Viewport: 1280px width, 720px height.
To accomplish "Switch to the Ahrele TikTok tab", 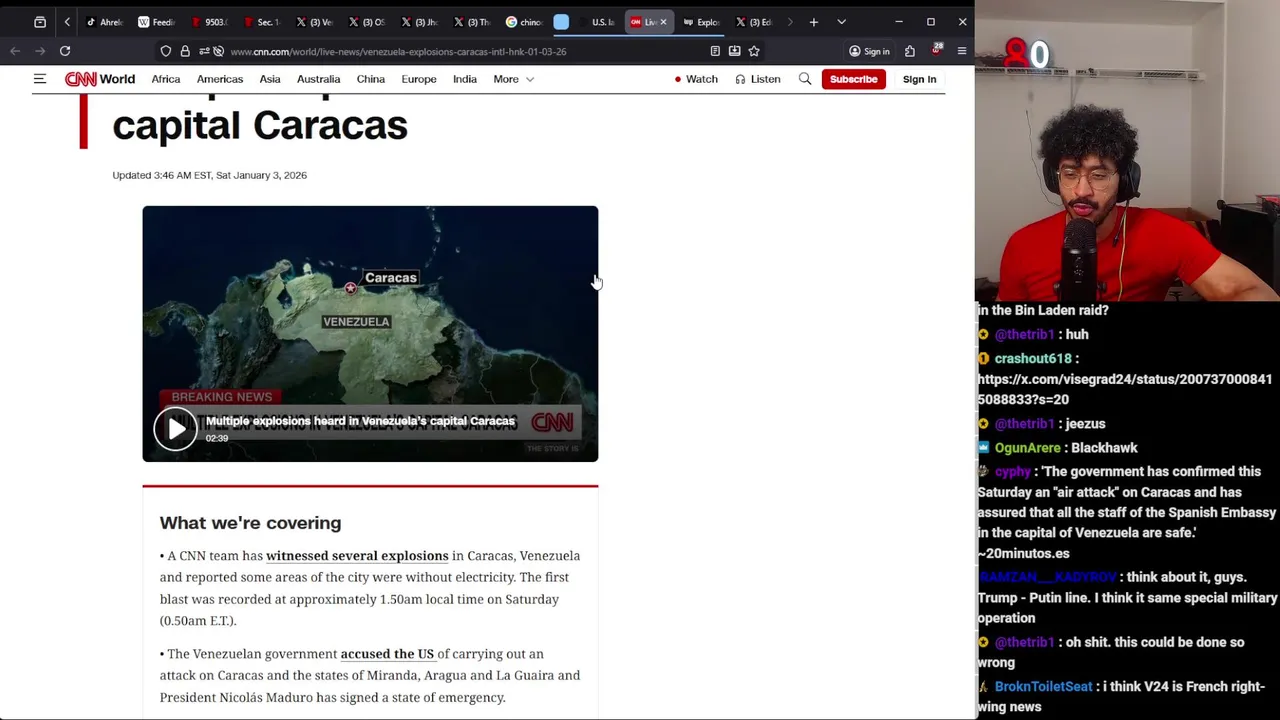I will pyautogui.click(x=104, y=22).
